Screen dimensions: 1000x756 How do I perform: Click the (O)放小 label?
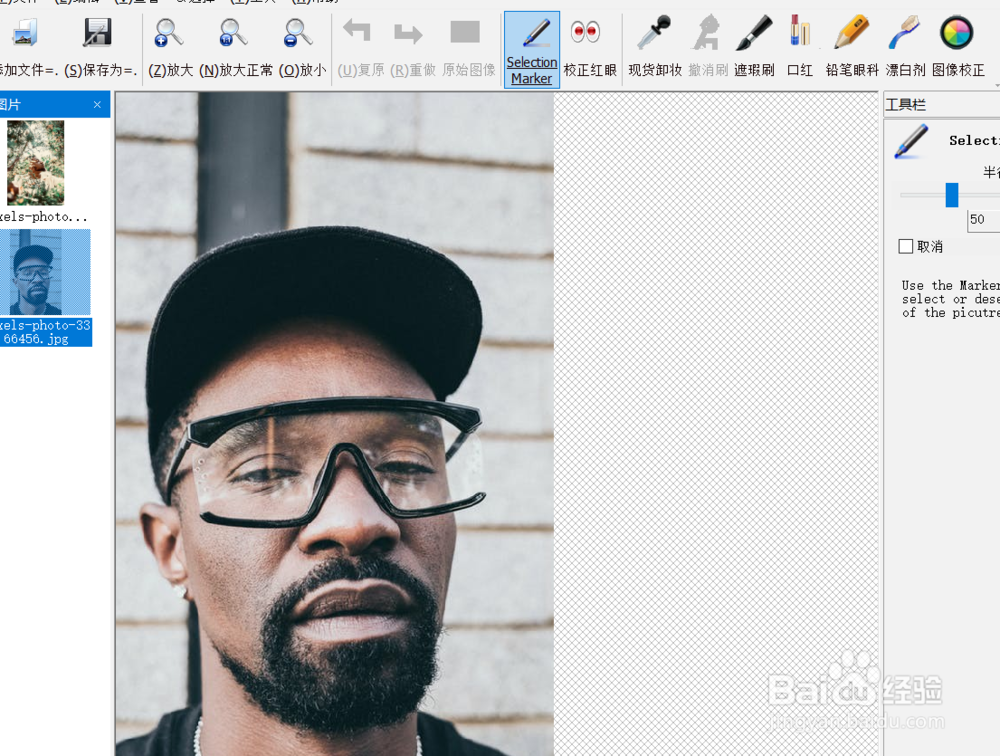(x=302, y=70)
